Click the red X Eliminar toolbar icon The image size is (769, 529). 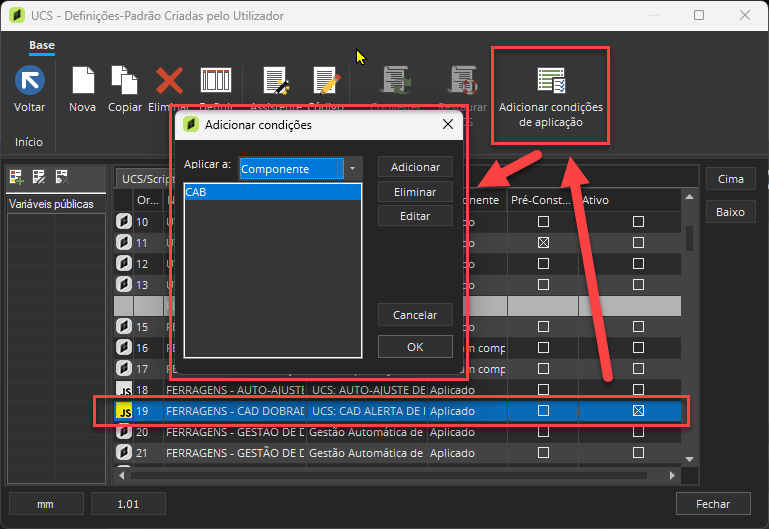tap(169, 81)
